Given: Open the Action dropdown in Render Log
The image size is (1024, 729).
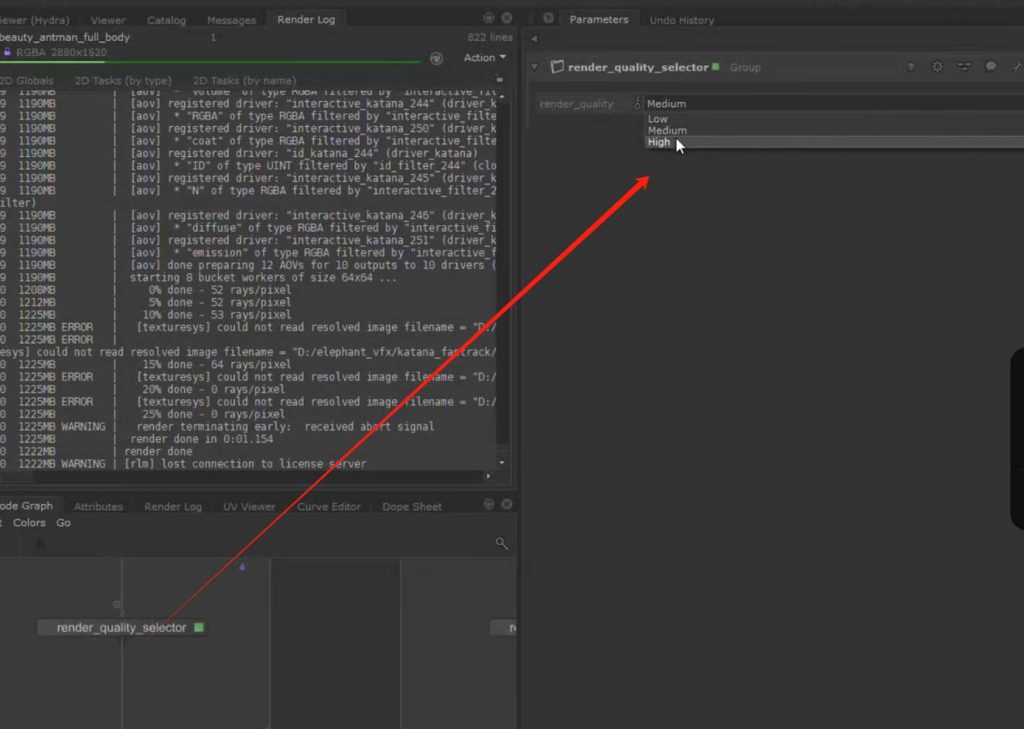Looking at the screenshot, I should point(484,58).
